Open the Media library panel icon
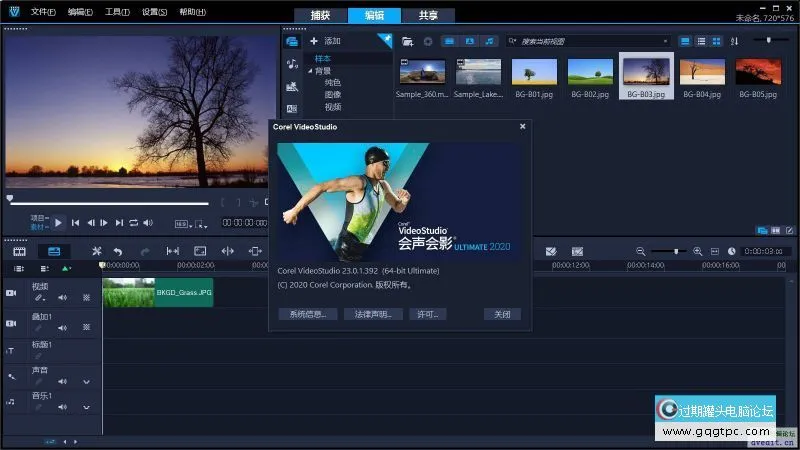The image size is (800, 450). pyautogui.click(x=292, y=41)
